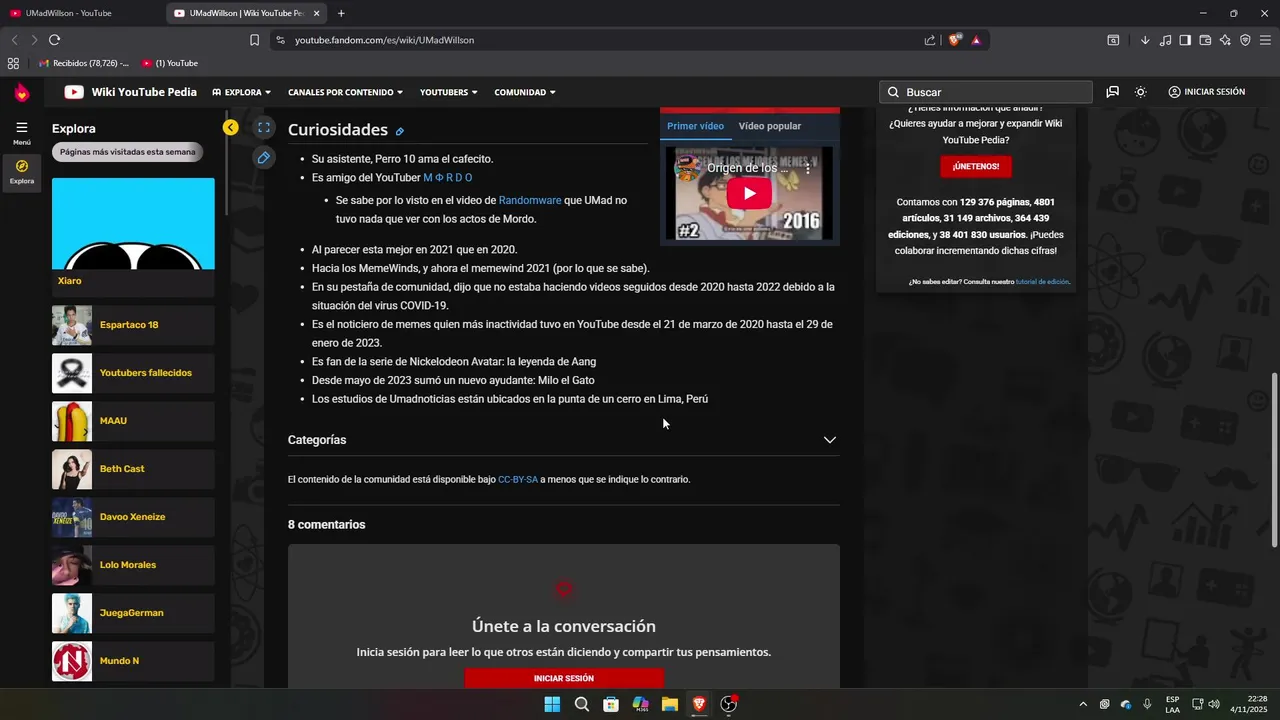Toggle browser sidebar panel icon
The width and height of the screenshot is (1280, 720).
coord(1185,40)
